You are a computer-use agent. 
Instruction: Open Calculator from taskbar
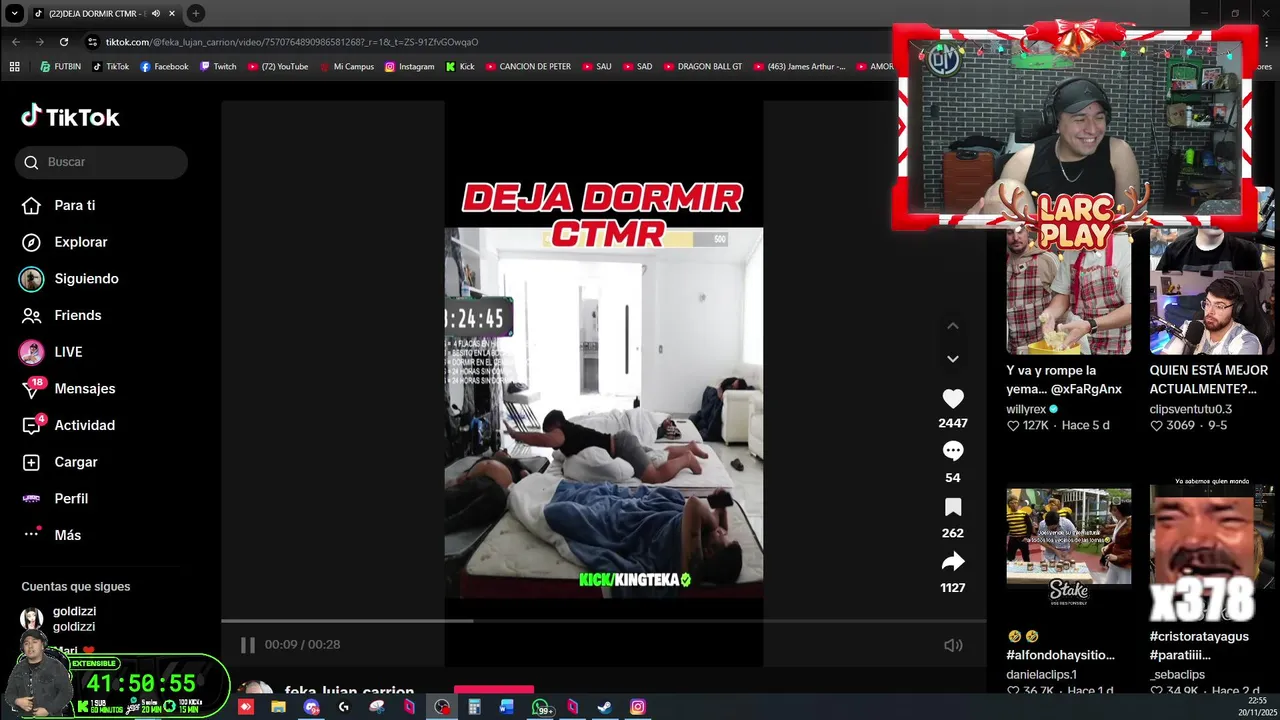click(x=474, y=707)
